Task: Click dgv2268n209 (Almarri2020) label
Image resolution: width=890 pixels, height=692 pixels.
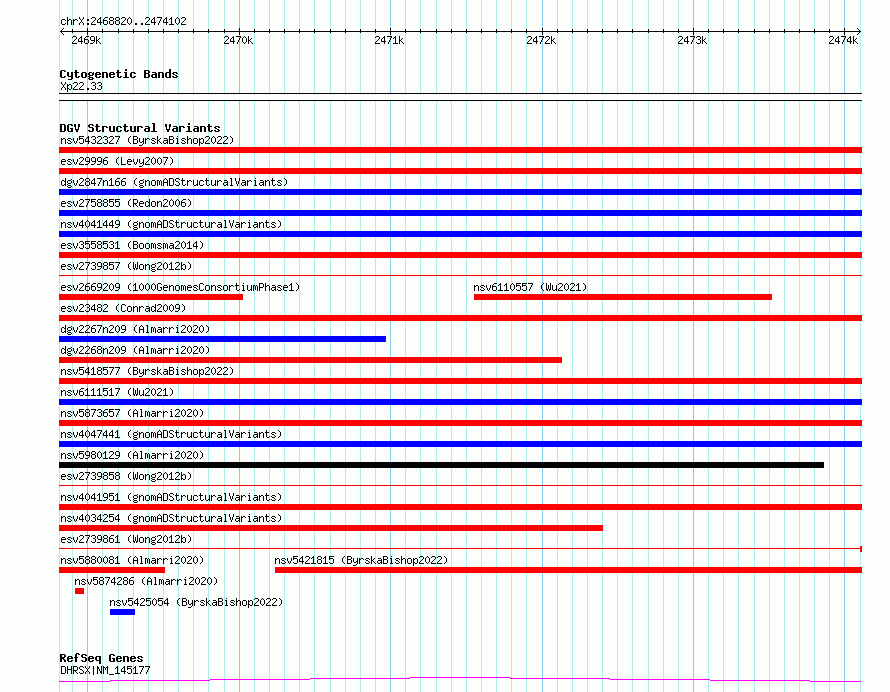Action: [135, 350]
